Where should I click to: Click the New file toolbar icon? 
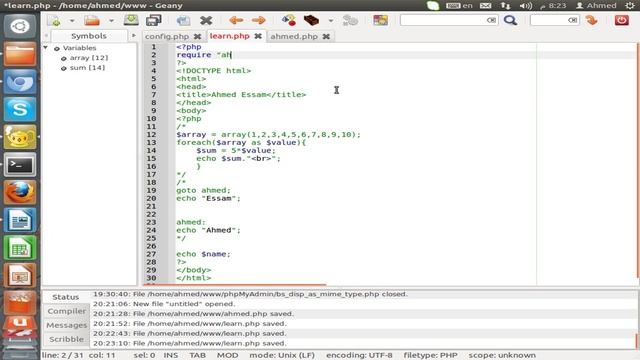point(54,20)
